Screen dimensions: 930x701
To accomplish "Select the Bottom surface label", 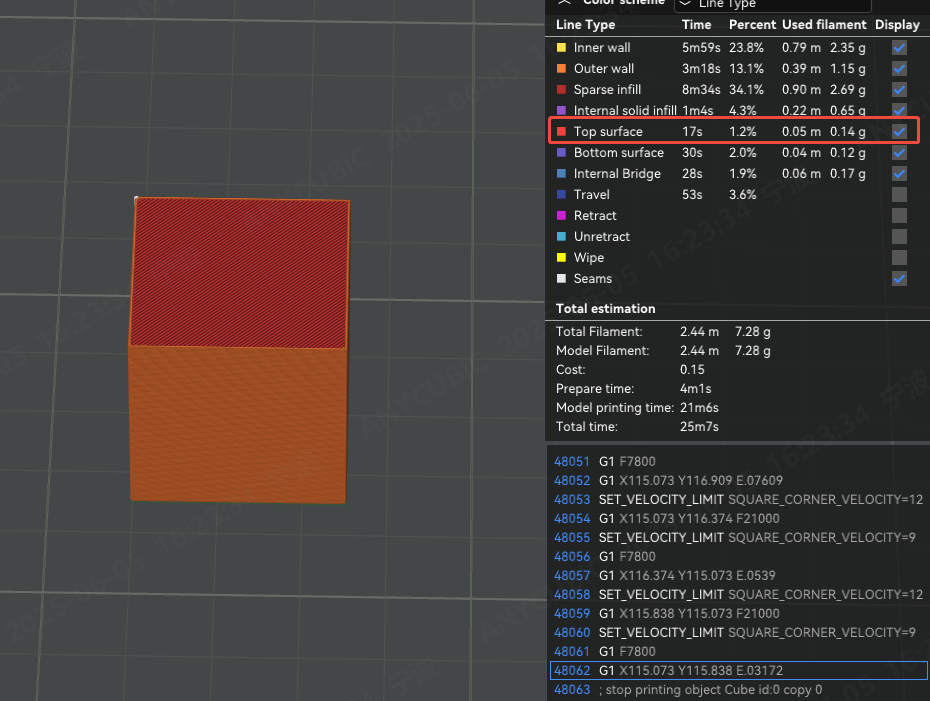I will (x=619, y=152).
